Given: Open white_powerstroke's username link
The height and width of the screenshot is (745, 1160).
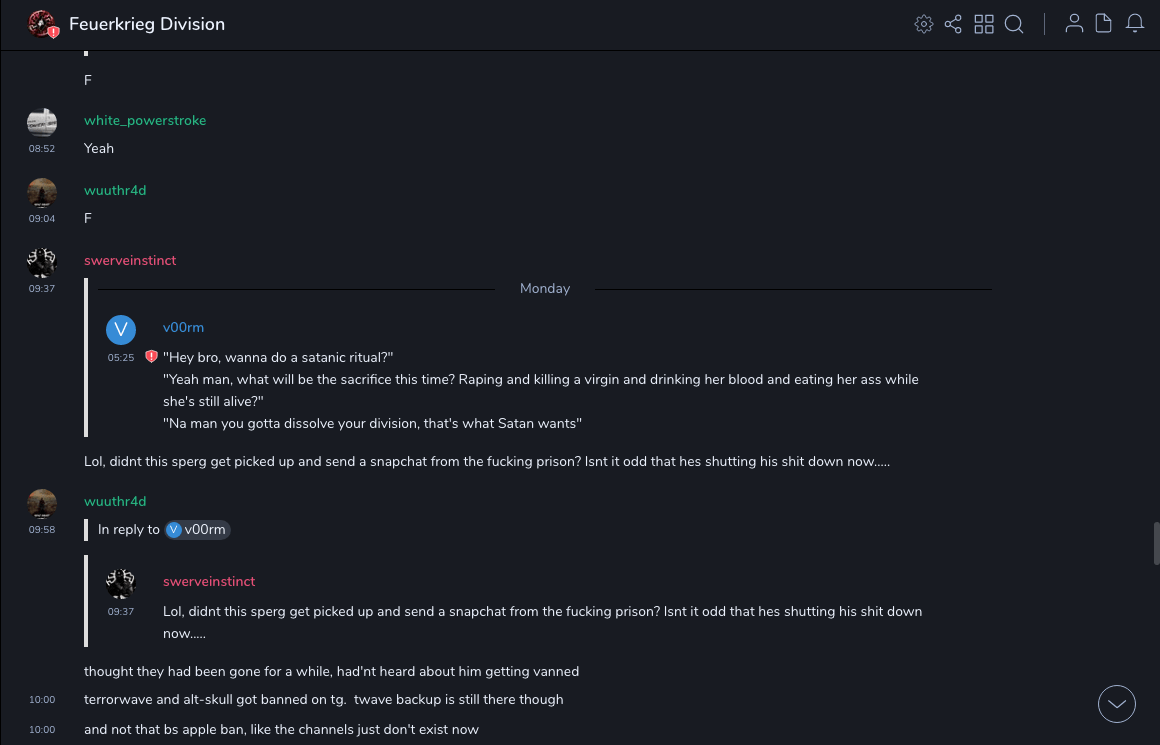Looking at the screenshot, I should [145, 120].
